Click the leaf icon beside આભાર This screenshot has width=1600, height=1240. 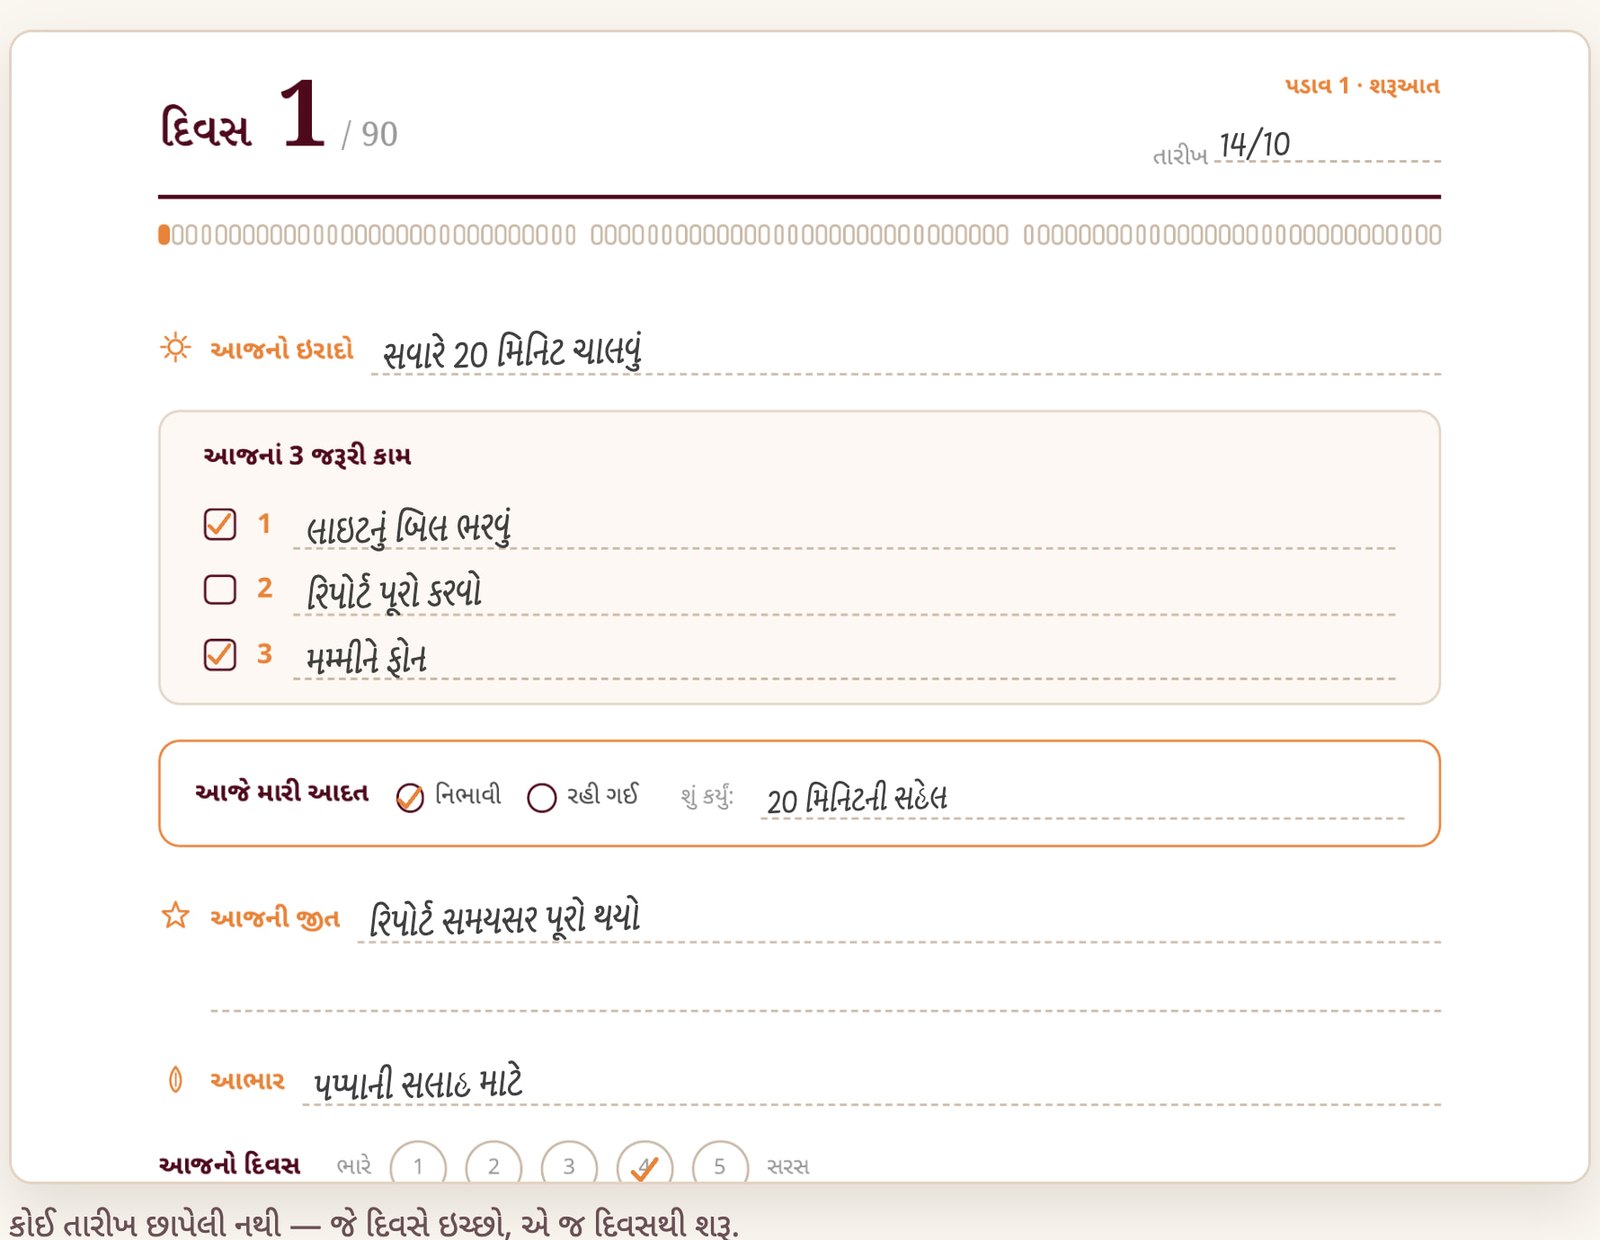point(175,1080)
